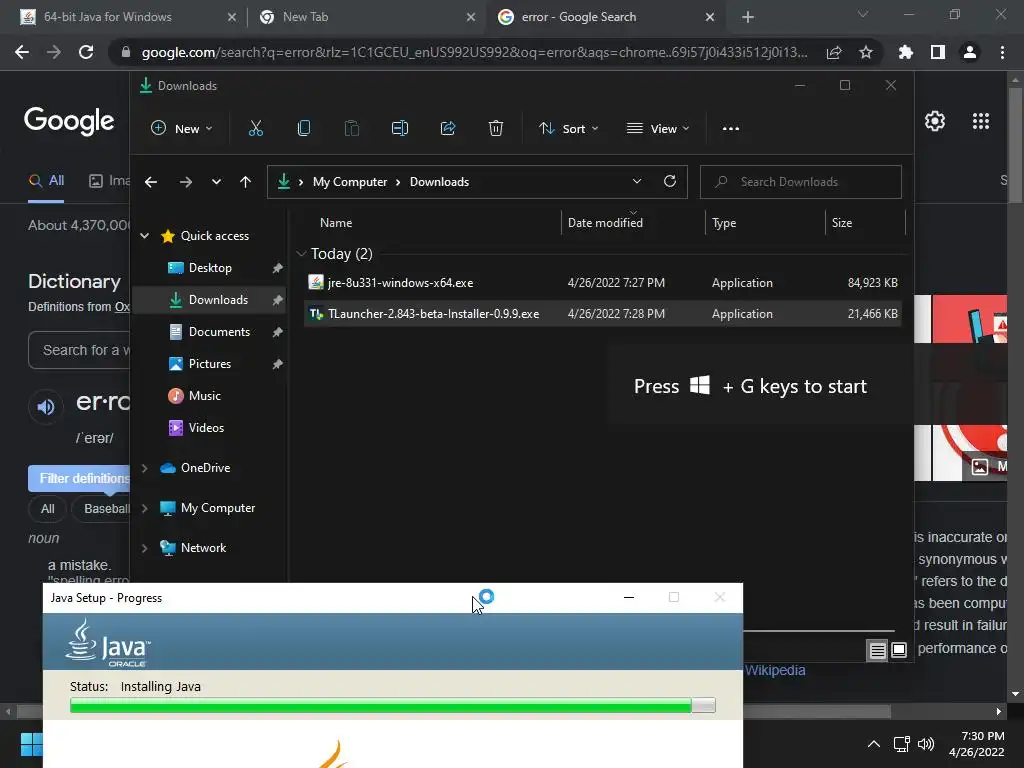
Task: Expand the My Computer tree node
Action: click(x=145, y=508)
